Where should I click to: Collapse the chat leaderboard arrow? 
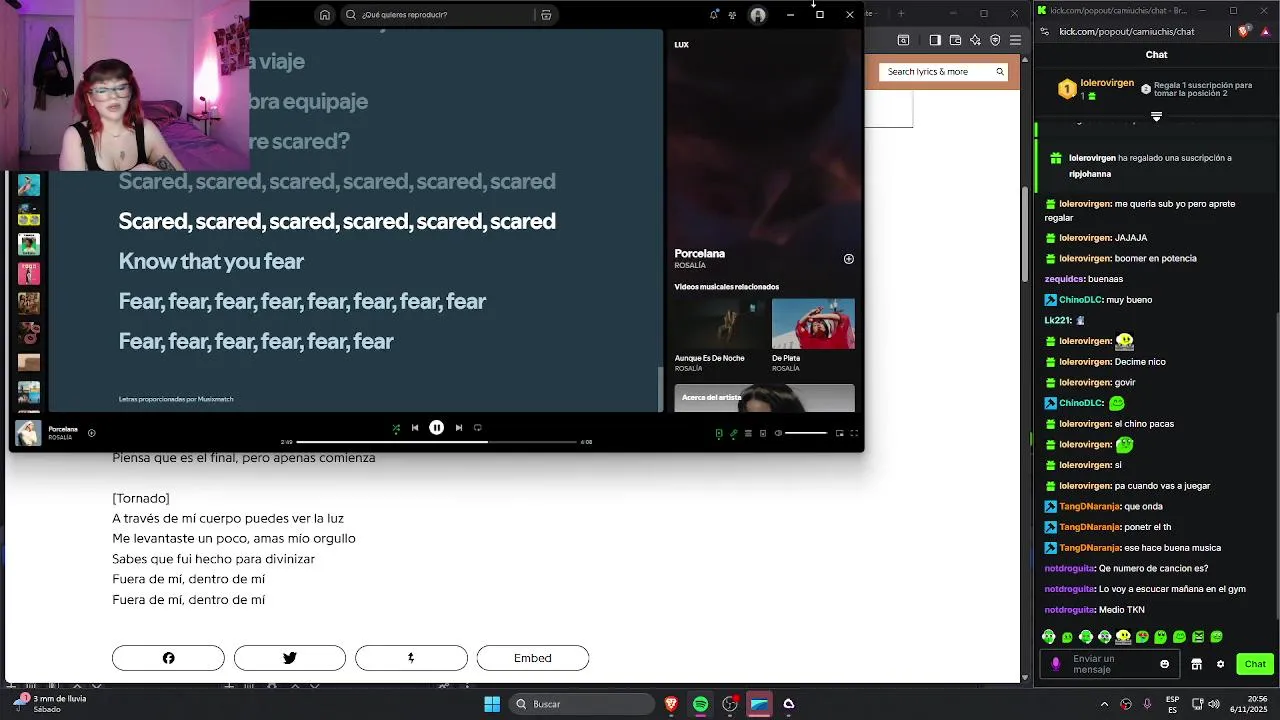point(1156,117)
